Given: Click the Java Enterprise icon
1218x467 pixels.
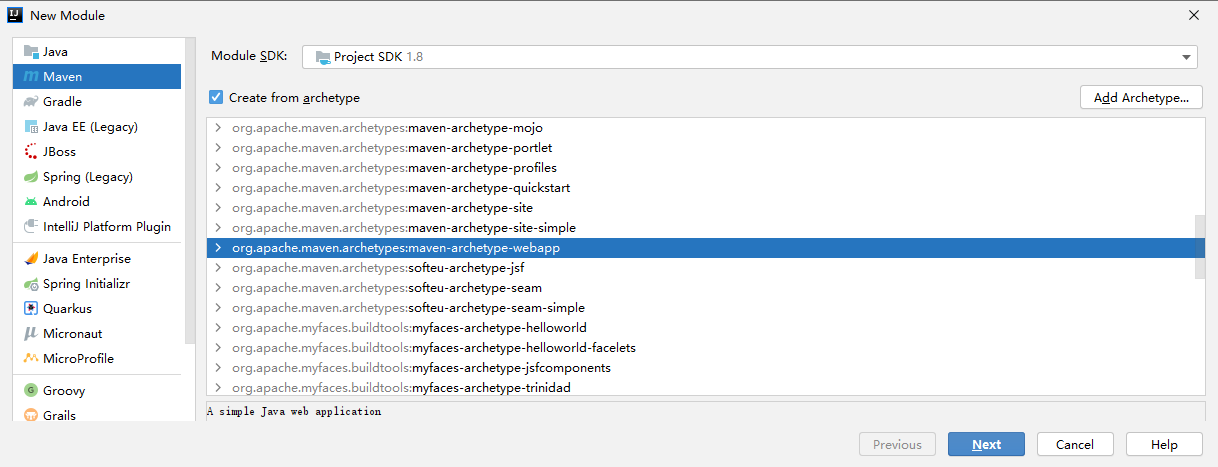Looking at the screenshot, I should point(31,259).
